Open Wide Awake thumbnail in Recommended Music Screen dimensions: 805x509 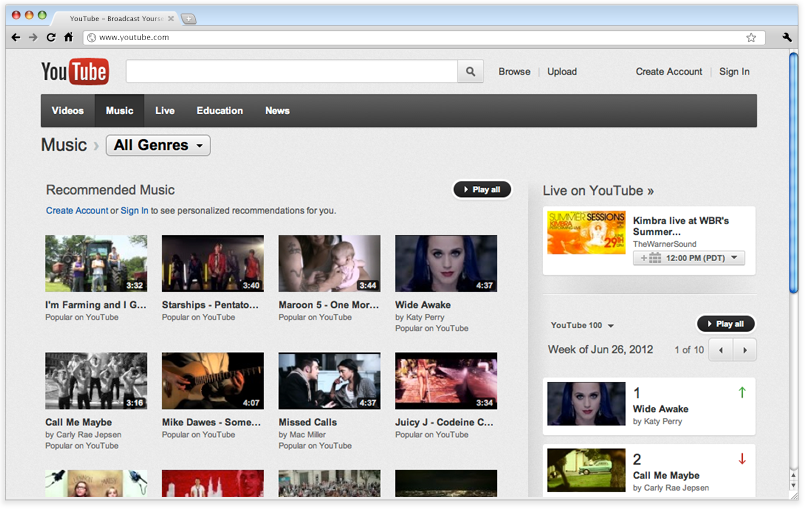click(x=446, y=263)
